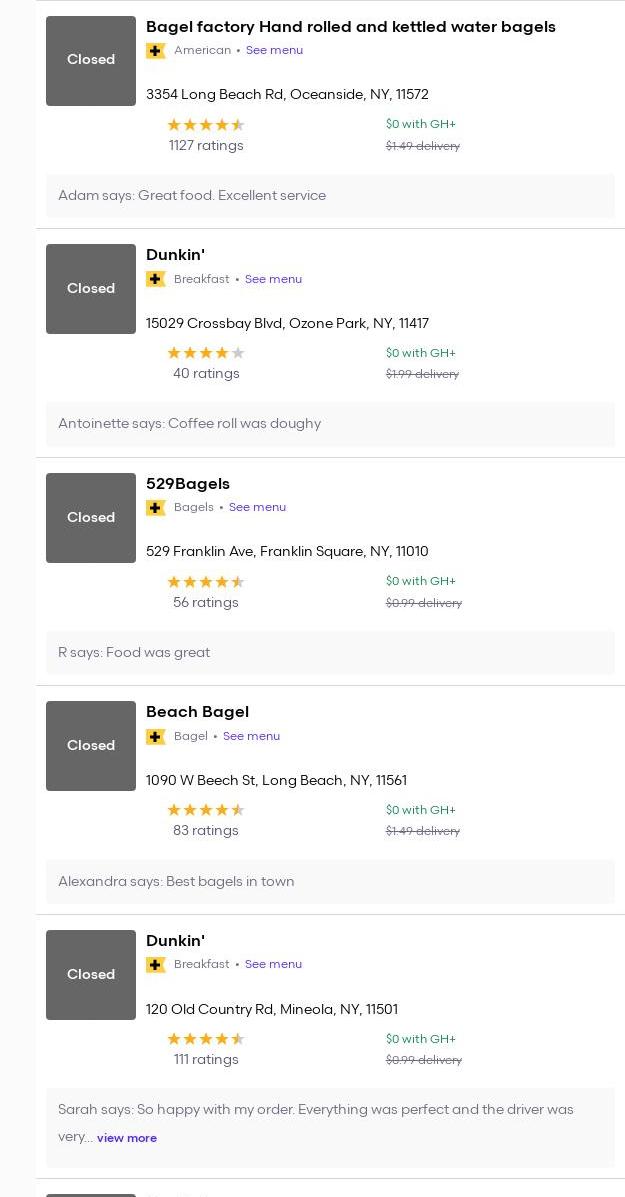This screenshot has width=625, height=1197.
Task: Open the Beach Bagel restaurant title
Action: coord(197,712)
